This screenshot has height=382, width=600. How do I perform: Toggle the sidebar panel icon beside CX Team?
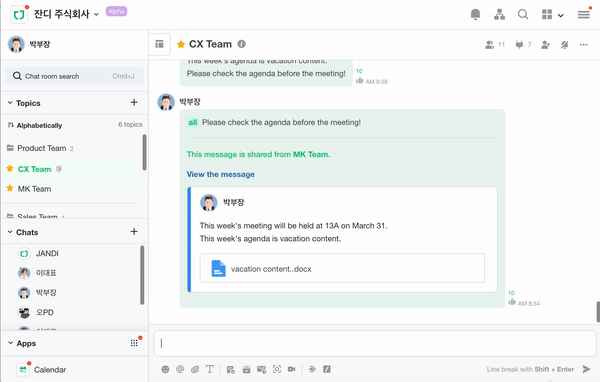pyautogui.click(x=160, y=44)
